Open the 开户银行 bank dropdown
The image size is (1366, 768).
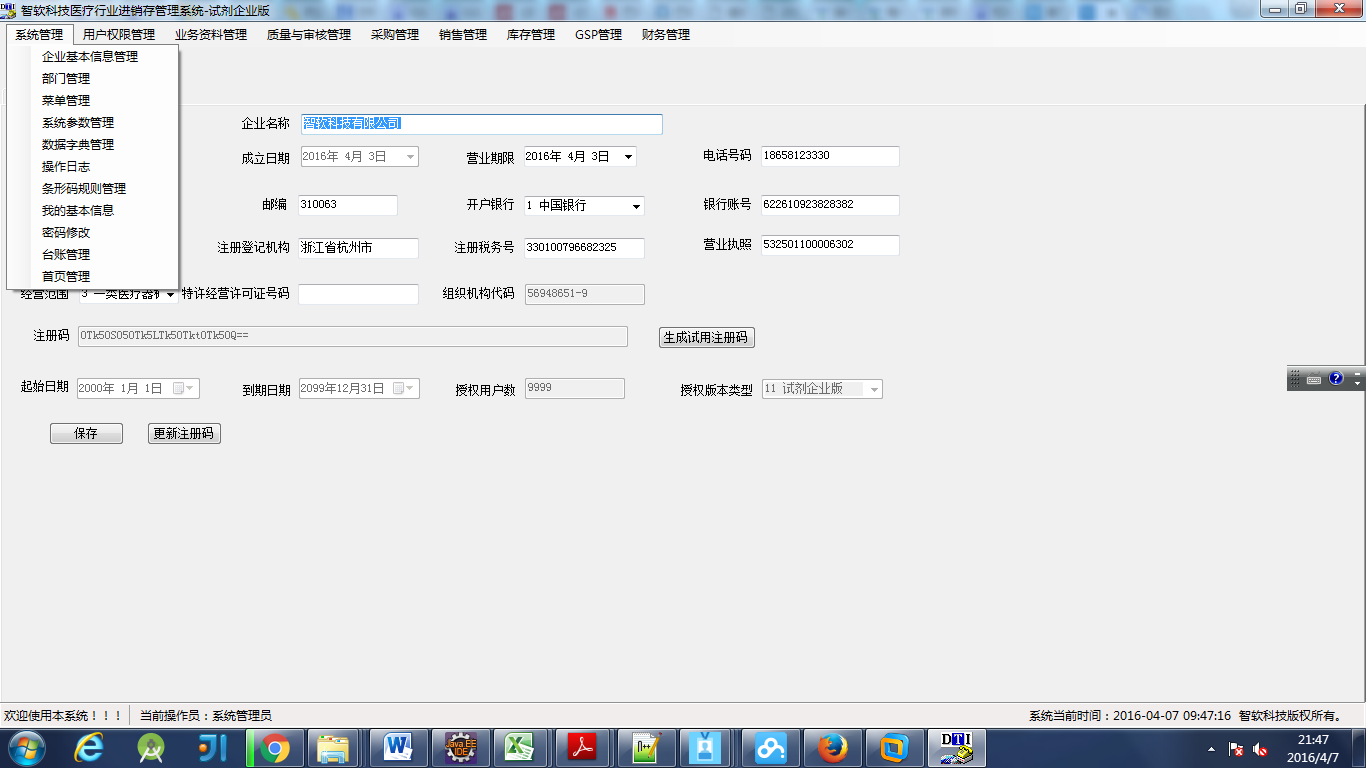tap(634, 205)
